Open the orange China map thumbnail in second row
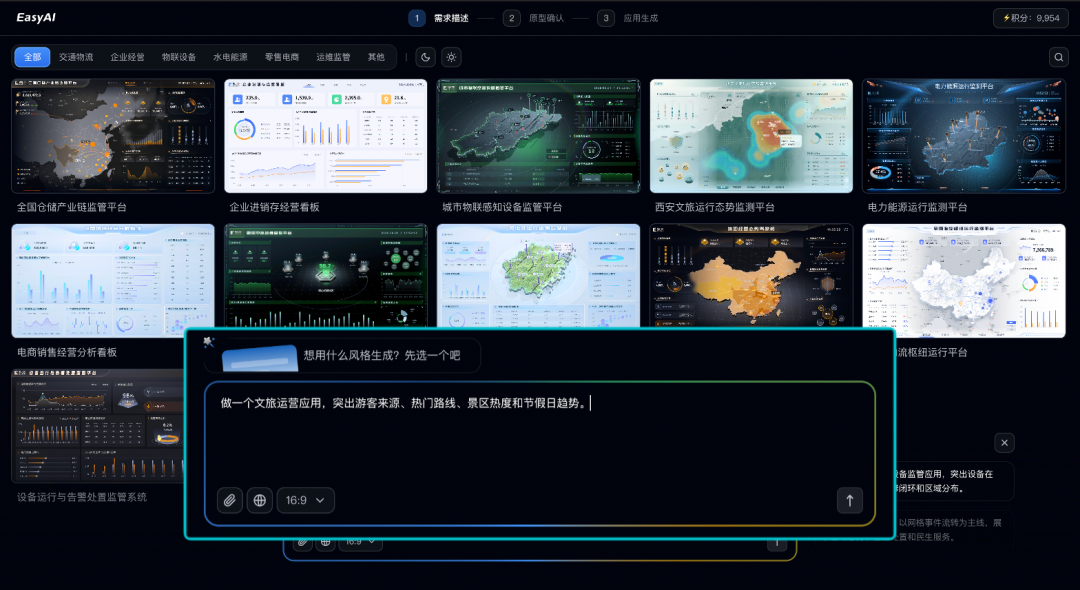1080x590 pixels. (751, 275)
